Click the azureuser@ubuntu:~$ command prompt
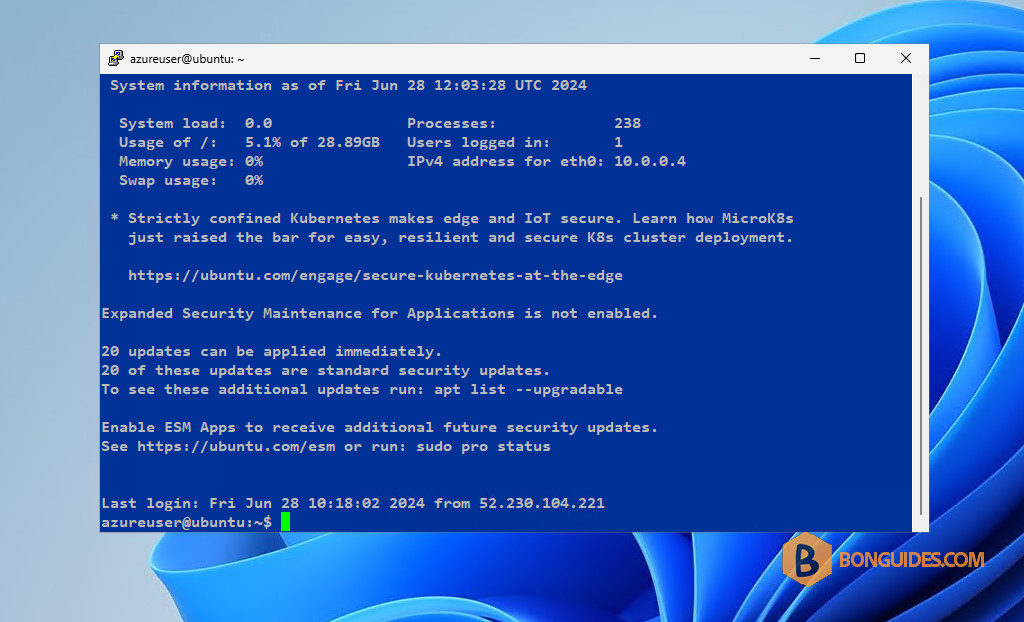This screenshot has height=622, width=1024. (x=186, y=522)
